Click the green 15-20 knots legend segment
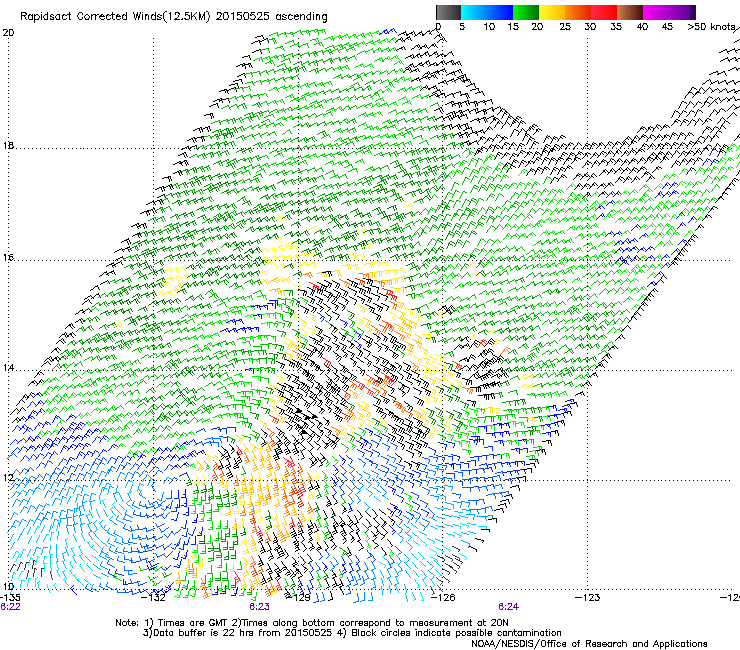740x650 pixels. pos(526,12)
